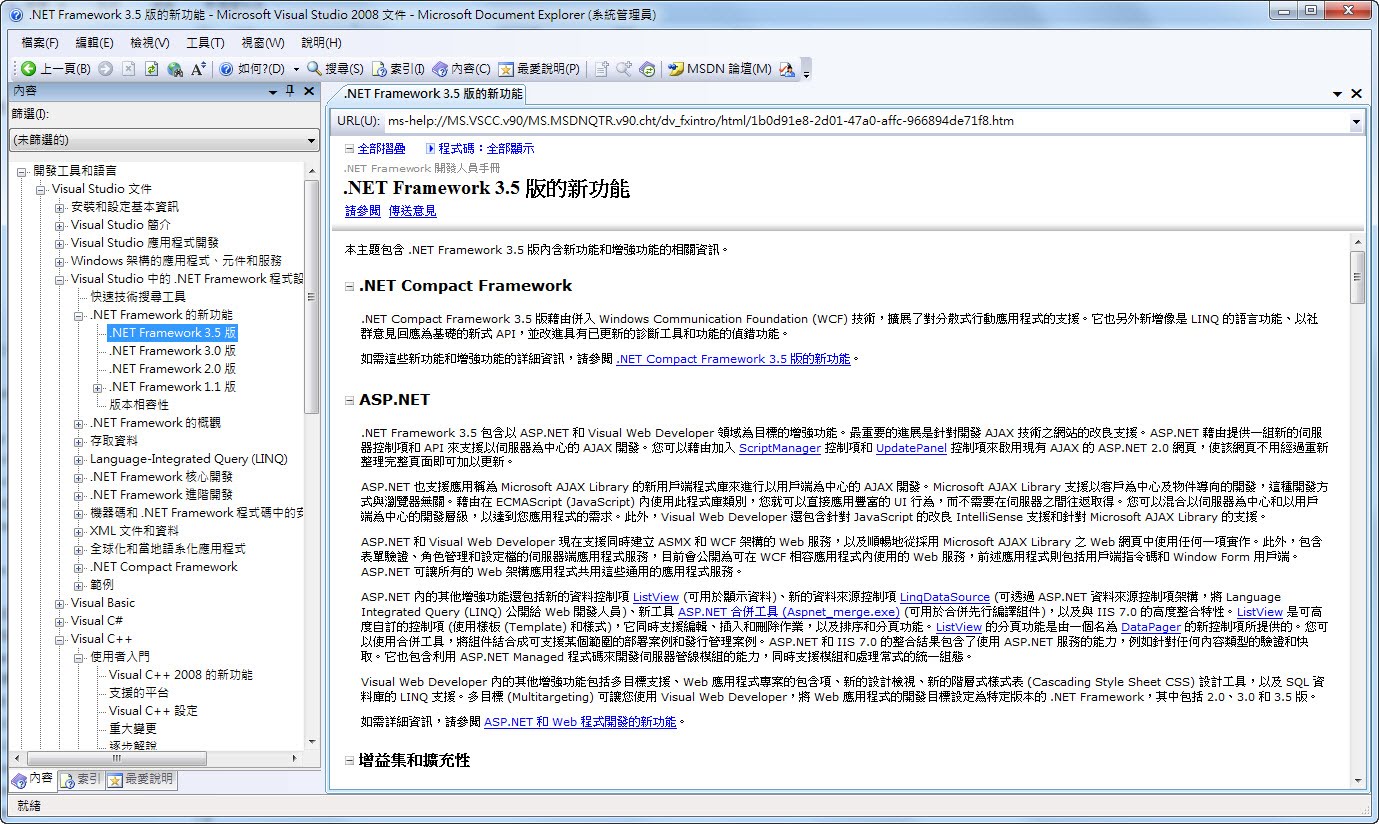Open the URL address dropdown arrow
The height and width of the screenshot is (824, 1379).
tap(1356, 122)
